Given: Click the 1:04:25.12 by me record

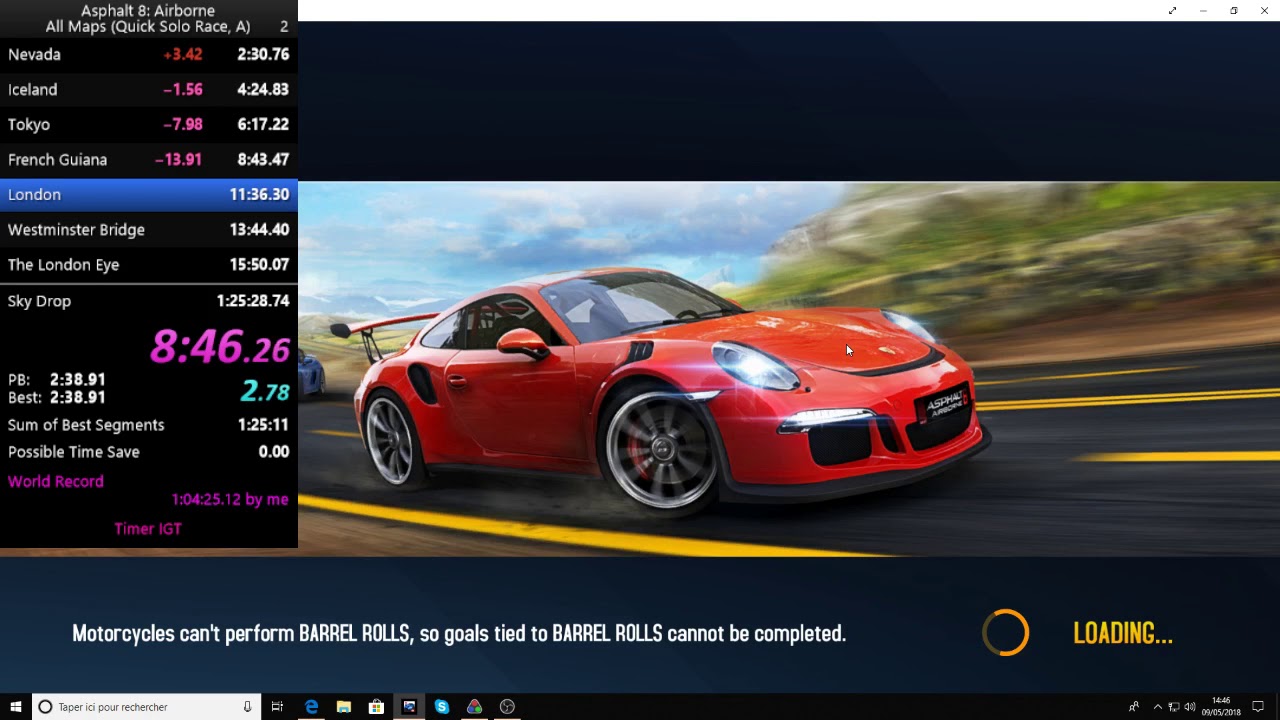Looking at the screenshot, I should [230, 499].
